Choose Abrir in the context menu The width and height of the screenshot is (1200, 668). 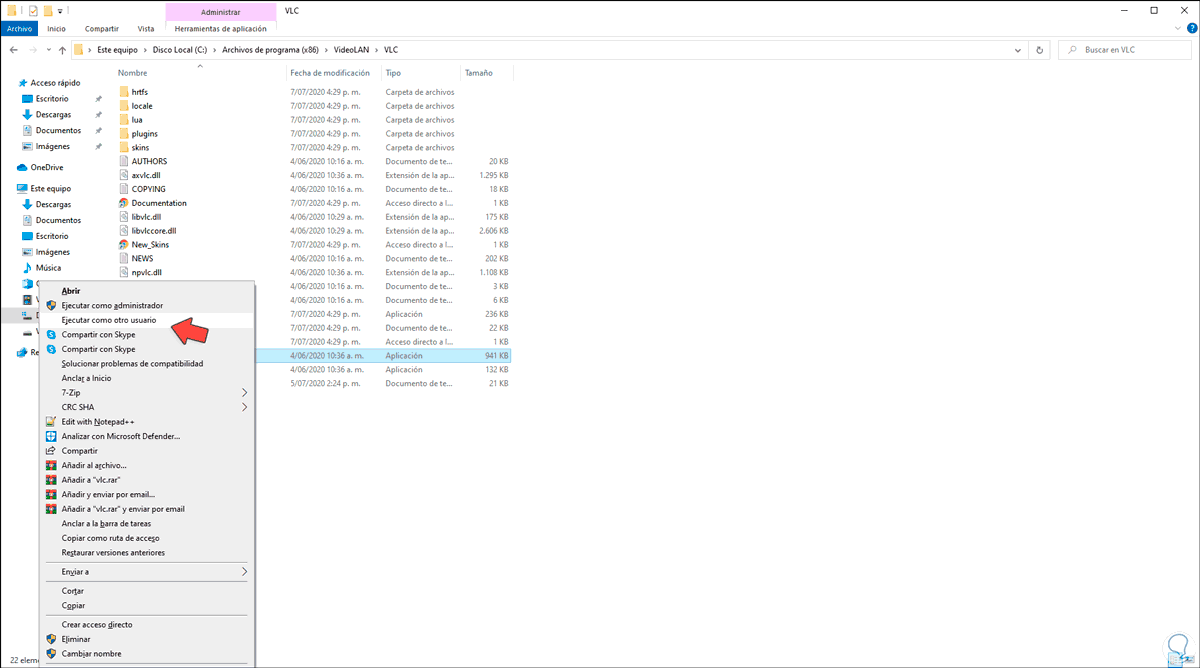tap(71, 291)
